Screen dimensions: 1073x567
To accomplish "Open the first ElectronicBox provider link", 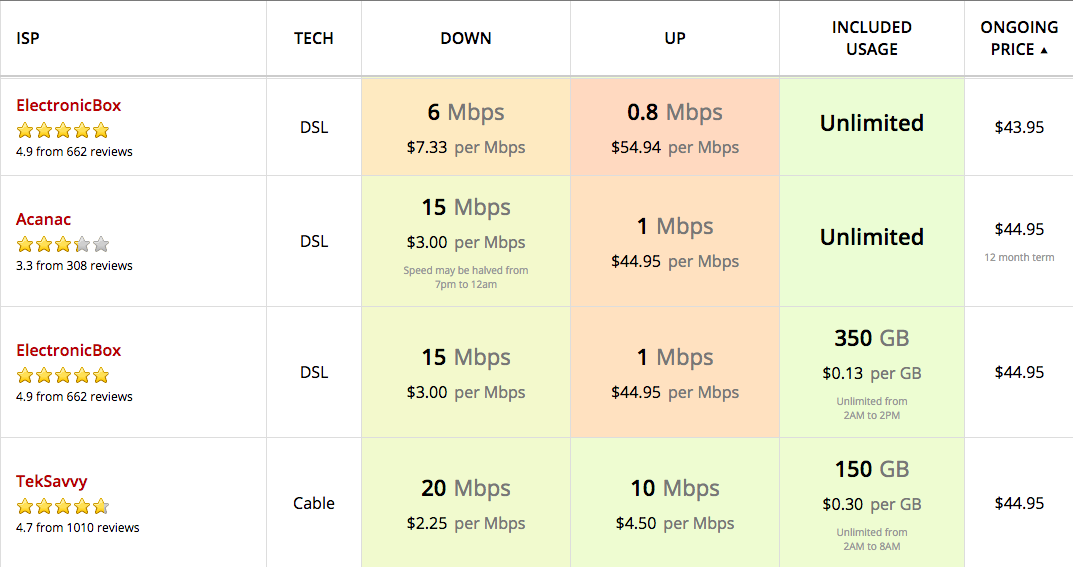I will 68,105.
